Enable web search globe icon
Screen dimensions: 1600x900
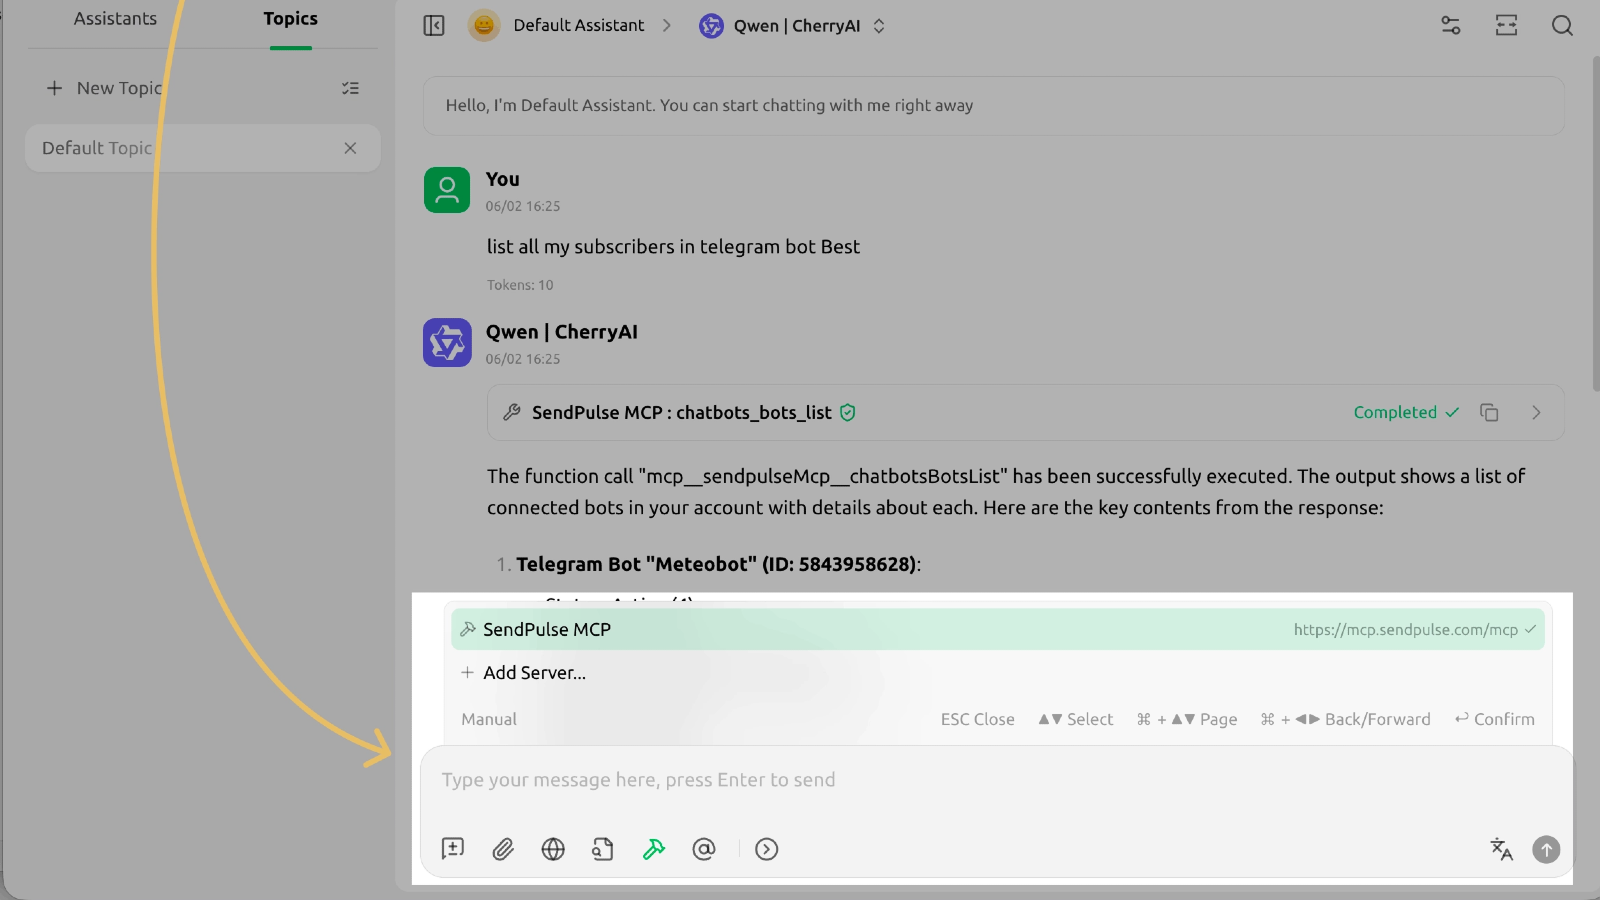[553, 849]
